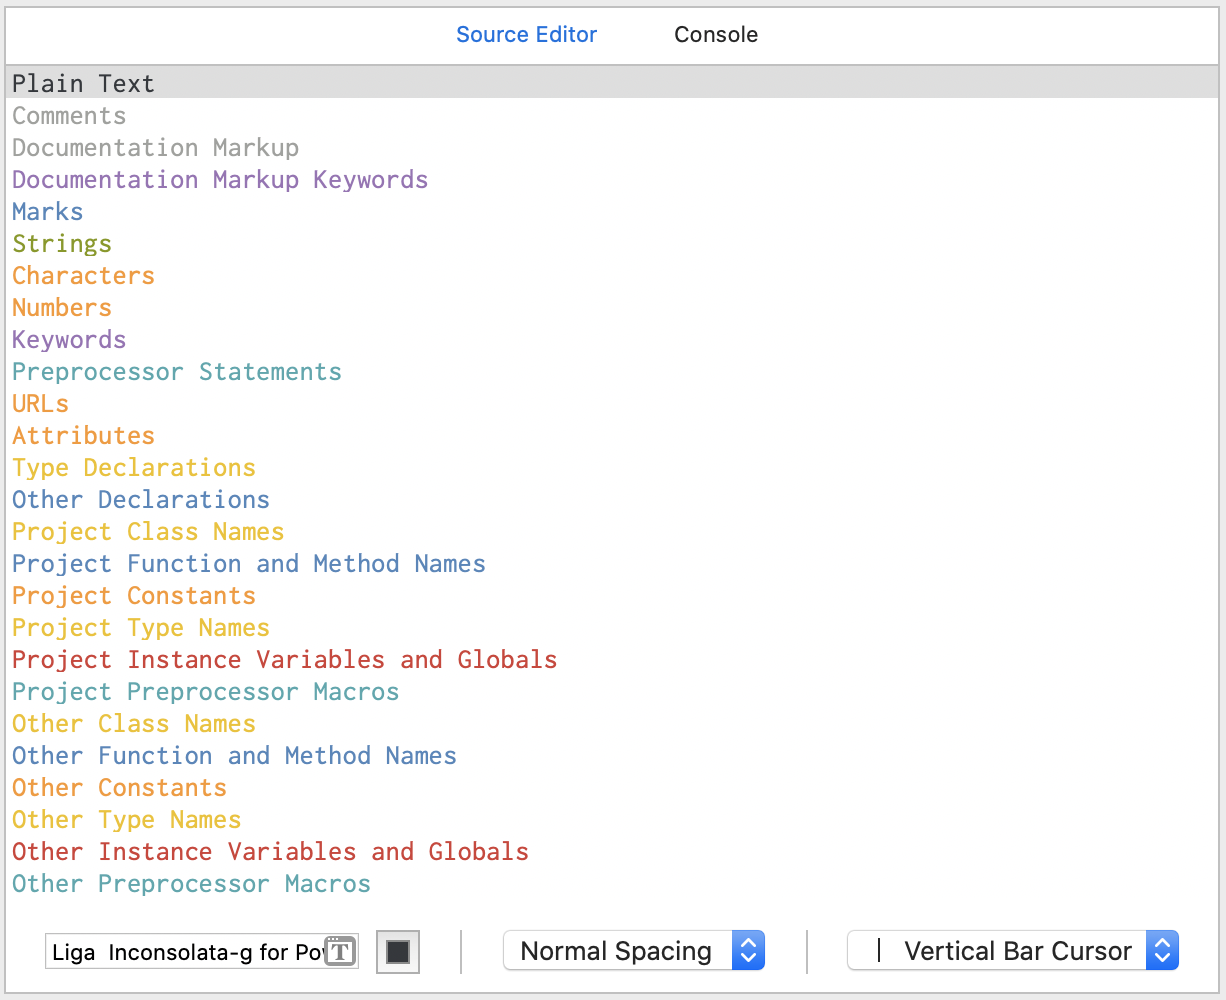1226x1000 pixels.
Task: Select Project Instance Variables and Globals
Action: coord(285,660)
